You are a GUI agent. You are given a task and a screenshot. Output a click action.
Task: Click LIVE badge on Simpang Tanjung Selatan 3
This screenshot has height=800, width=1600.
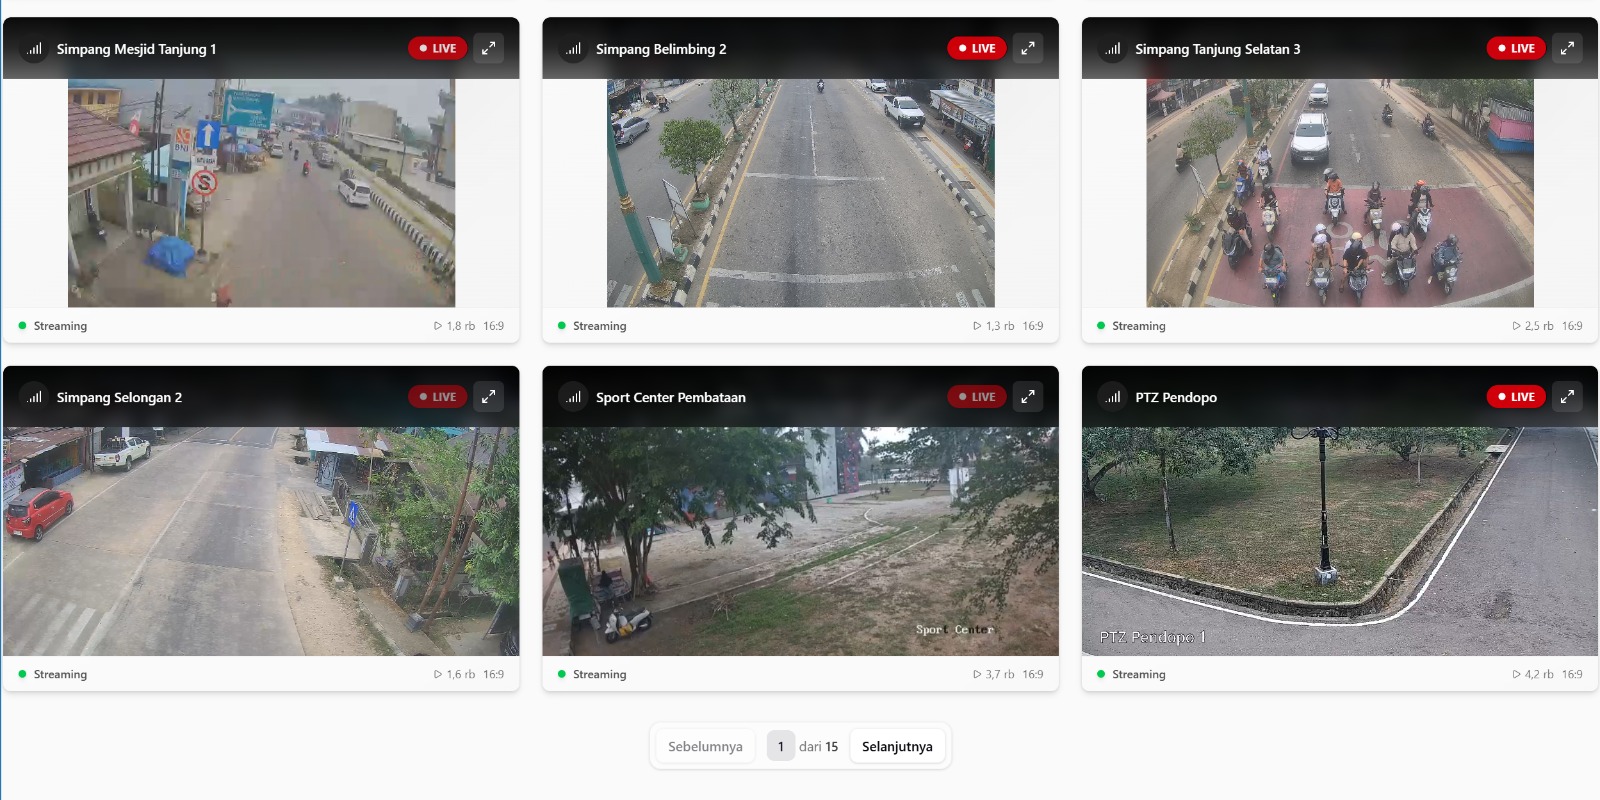[1516, 48]
